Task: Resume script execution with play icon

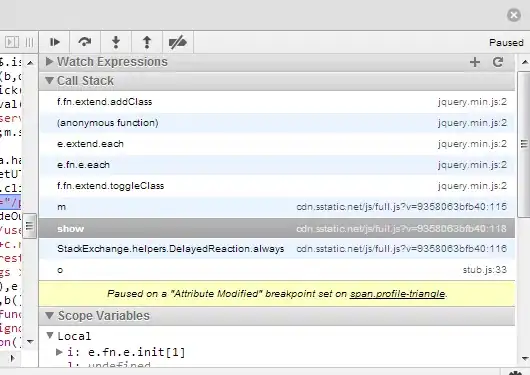Action: coord(54,42)
